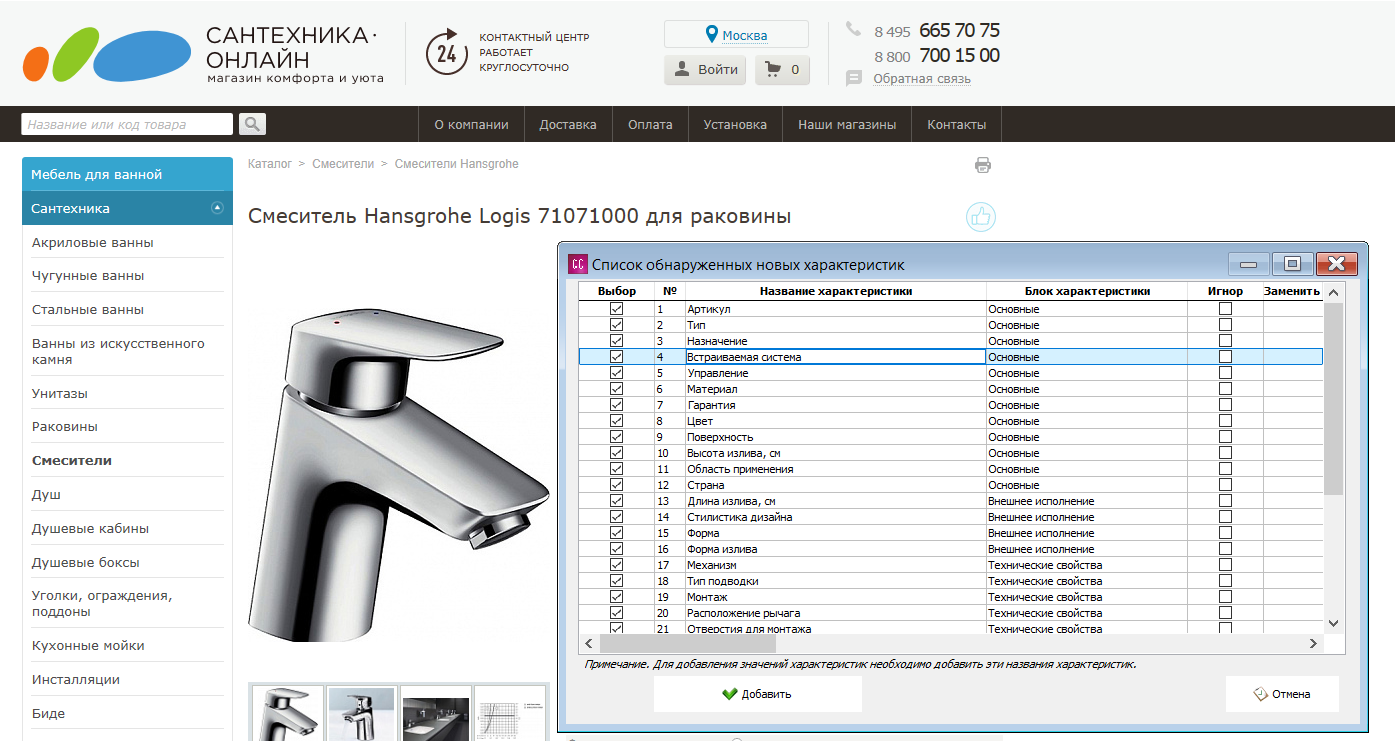Select the Расположение рычага row
Image resolution: width=1395 pixels, height=741 pixels.
point(950,613)
